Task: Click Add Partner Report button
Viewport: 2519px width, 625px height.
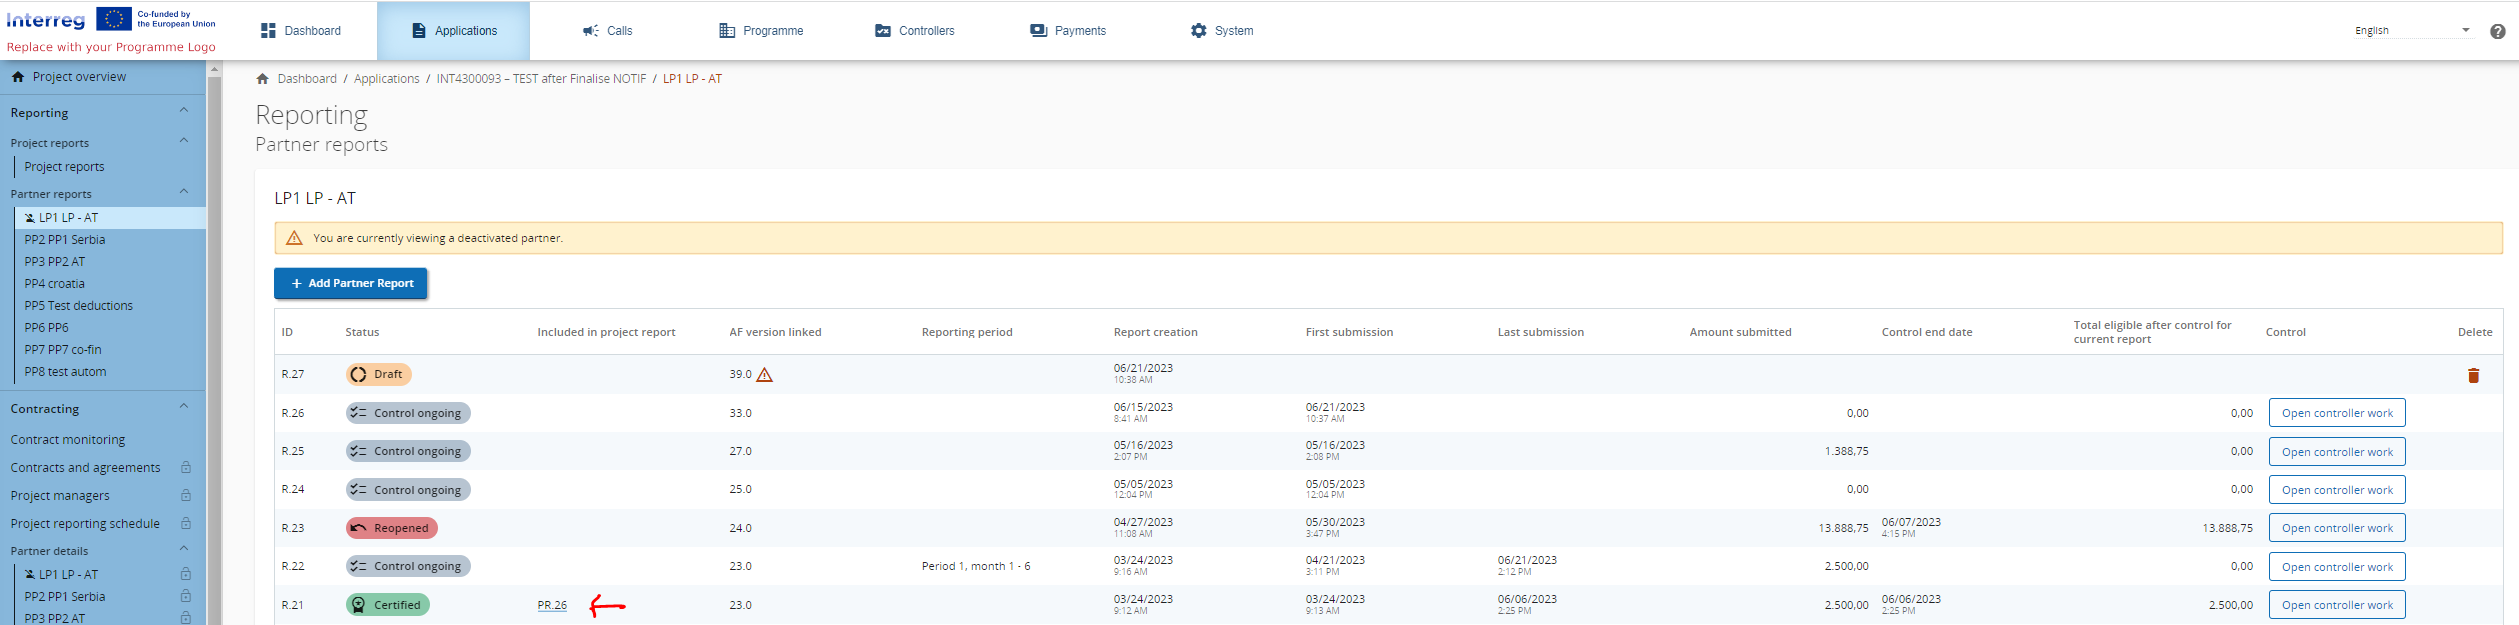Action: (351, 284)
